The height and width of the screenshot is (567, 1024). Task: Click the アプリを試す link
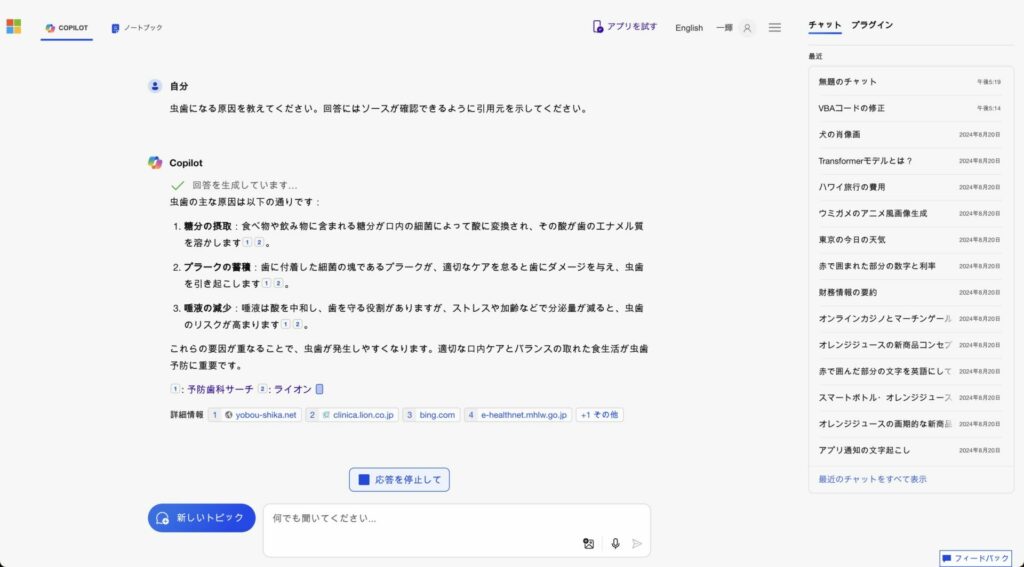[x=624, y=27]
